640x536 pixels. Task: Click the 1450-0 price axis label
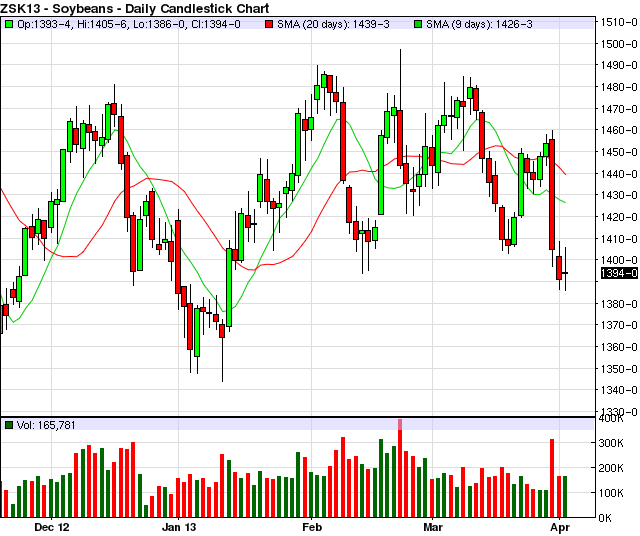click(619, 152)
